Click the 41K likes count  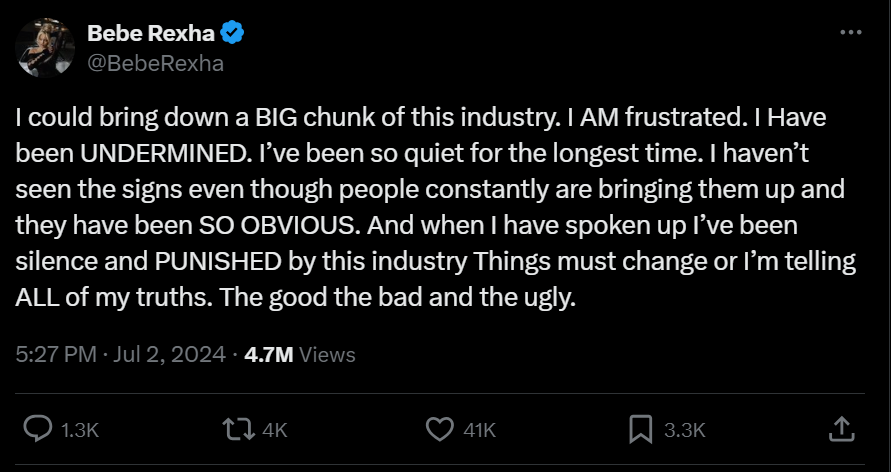point(481,430)
